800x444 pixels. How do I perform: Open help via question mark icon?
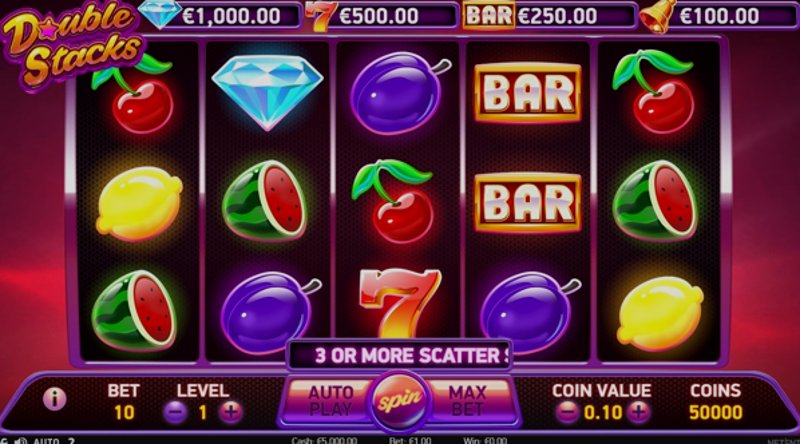click(x=71, y=440)
